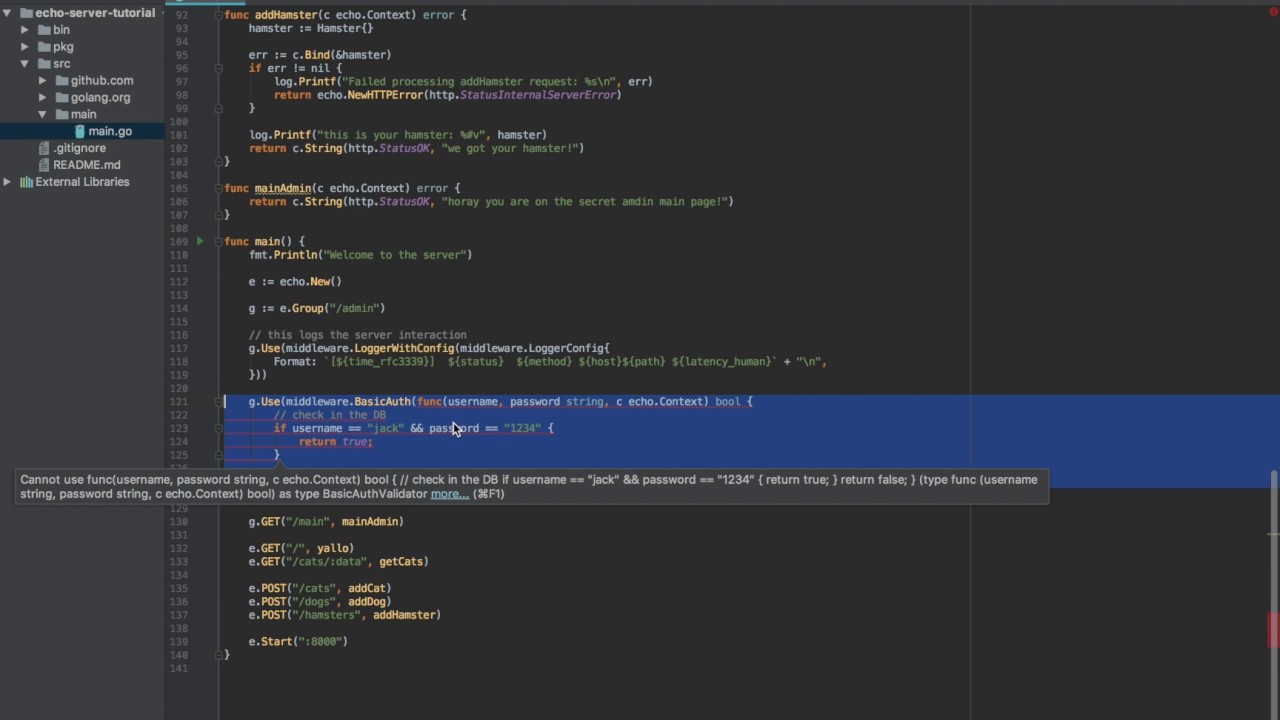Fold the main function at line 109
This screenshot has height=720, width=1280.
pyautogui.click(x=219, y=241)
